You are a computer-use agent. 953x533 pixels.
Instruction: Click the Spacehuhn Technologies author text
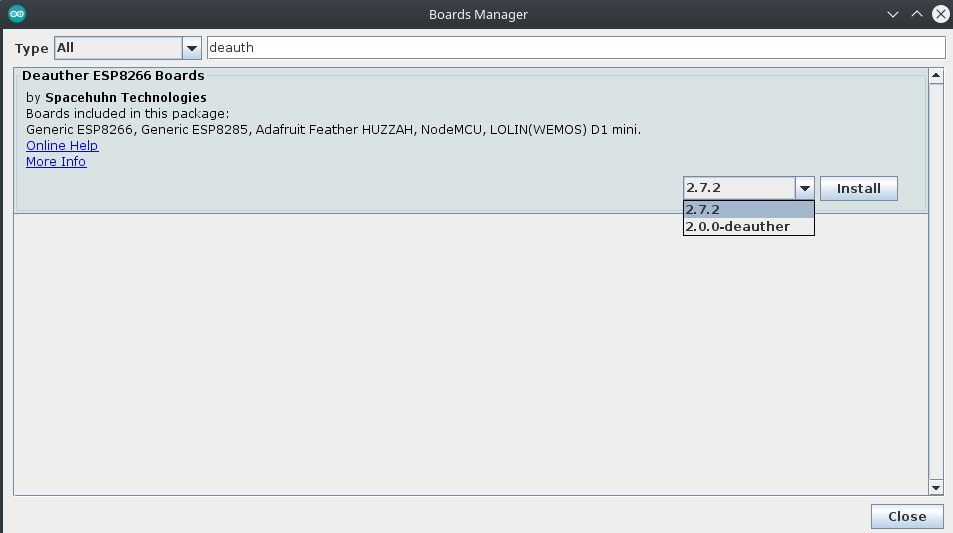pos(126,98)
